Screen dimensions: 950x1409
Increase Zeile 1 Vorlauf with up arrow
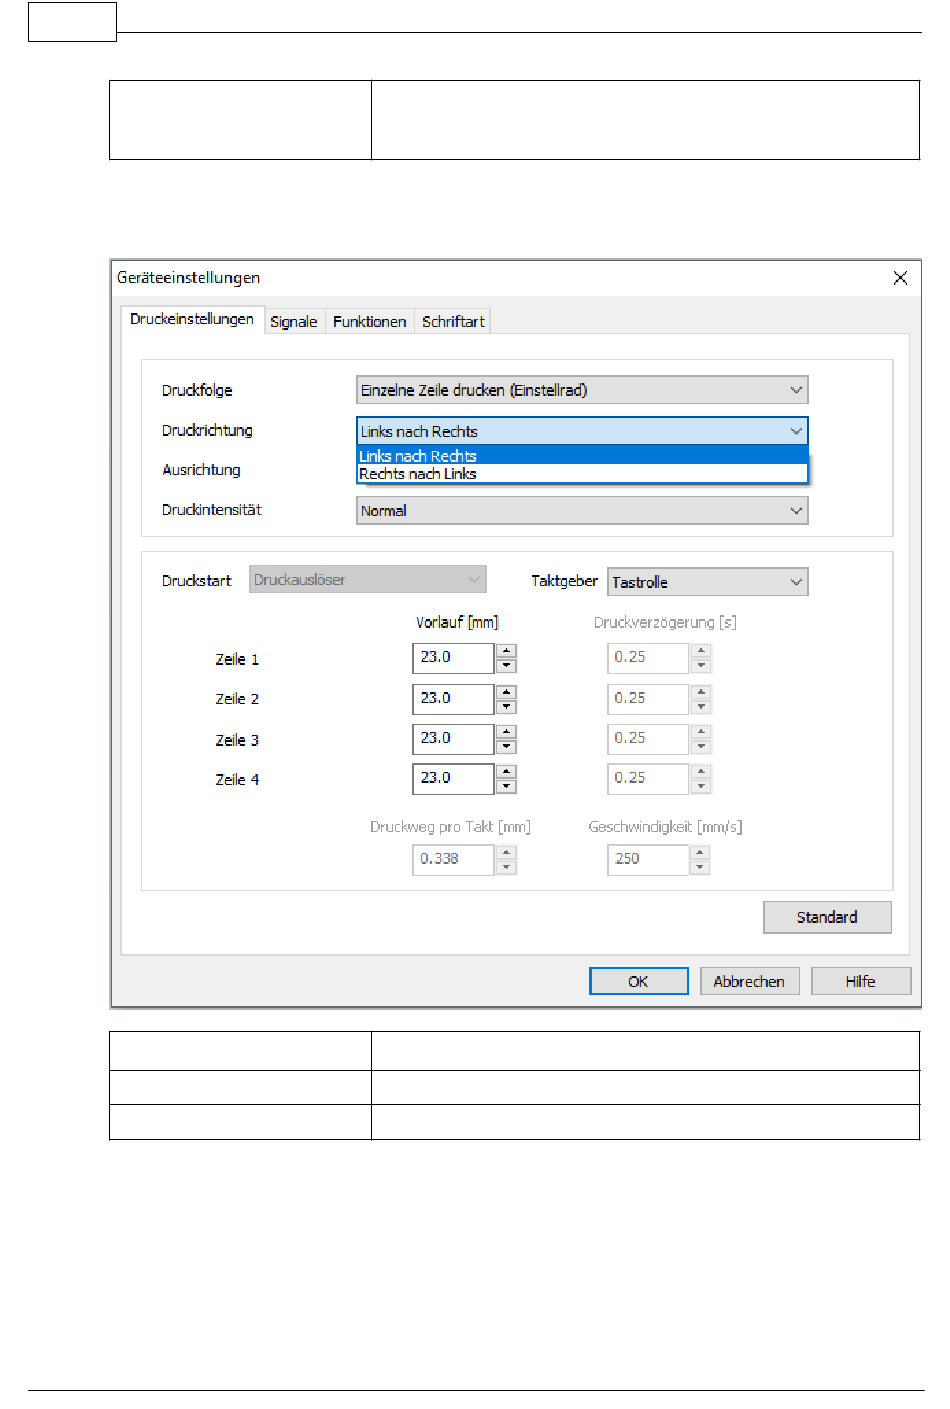coord(506,651)
